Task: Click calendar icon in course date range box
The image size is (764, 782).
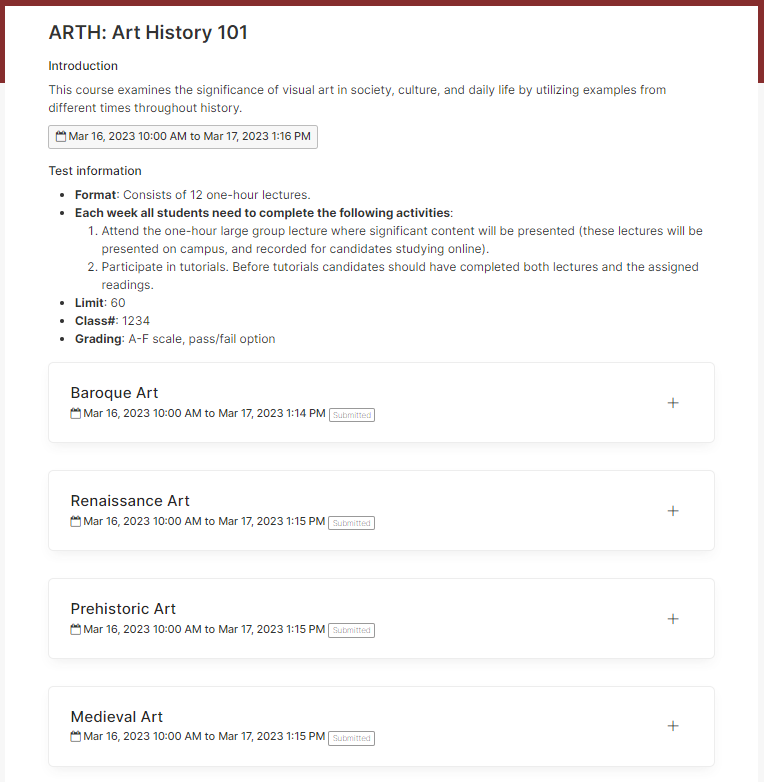Action: tap(61, 136)
